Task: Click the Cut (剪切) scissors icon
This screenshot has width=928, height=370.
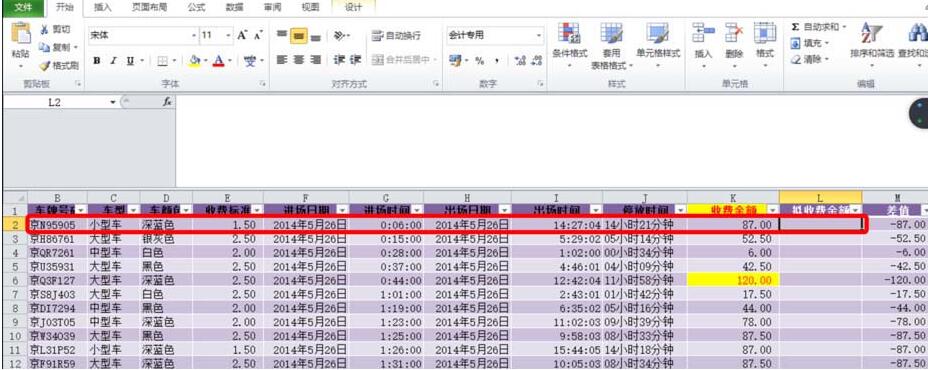Action: pyautogui.click(x=44, y=30)
